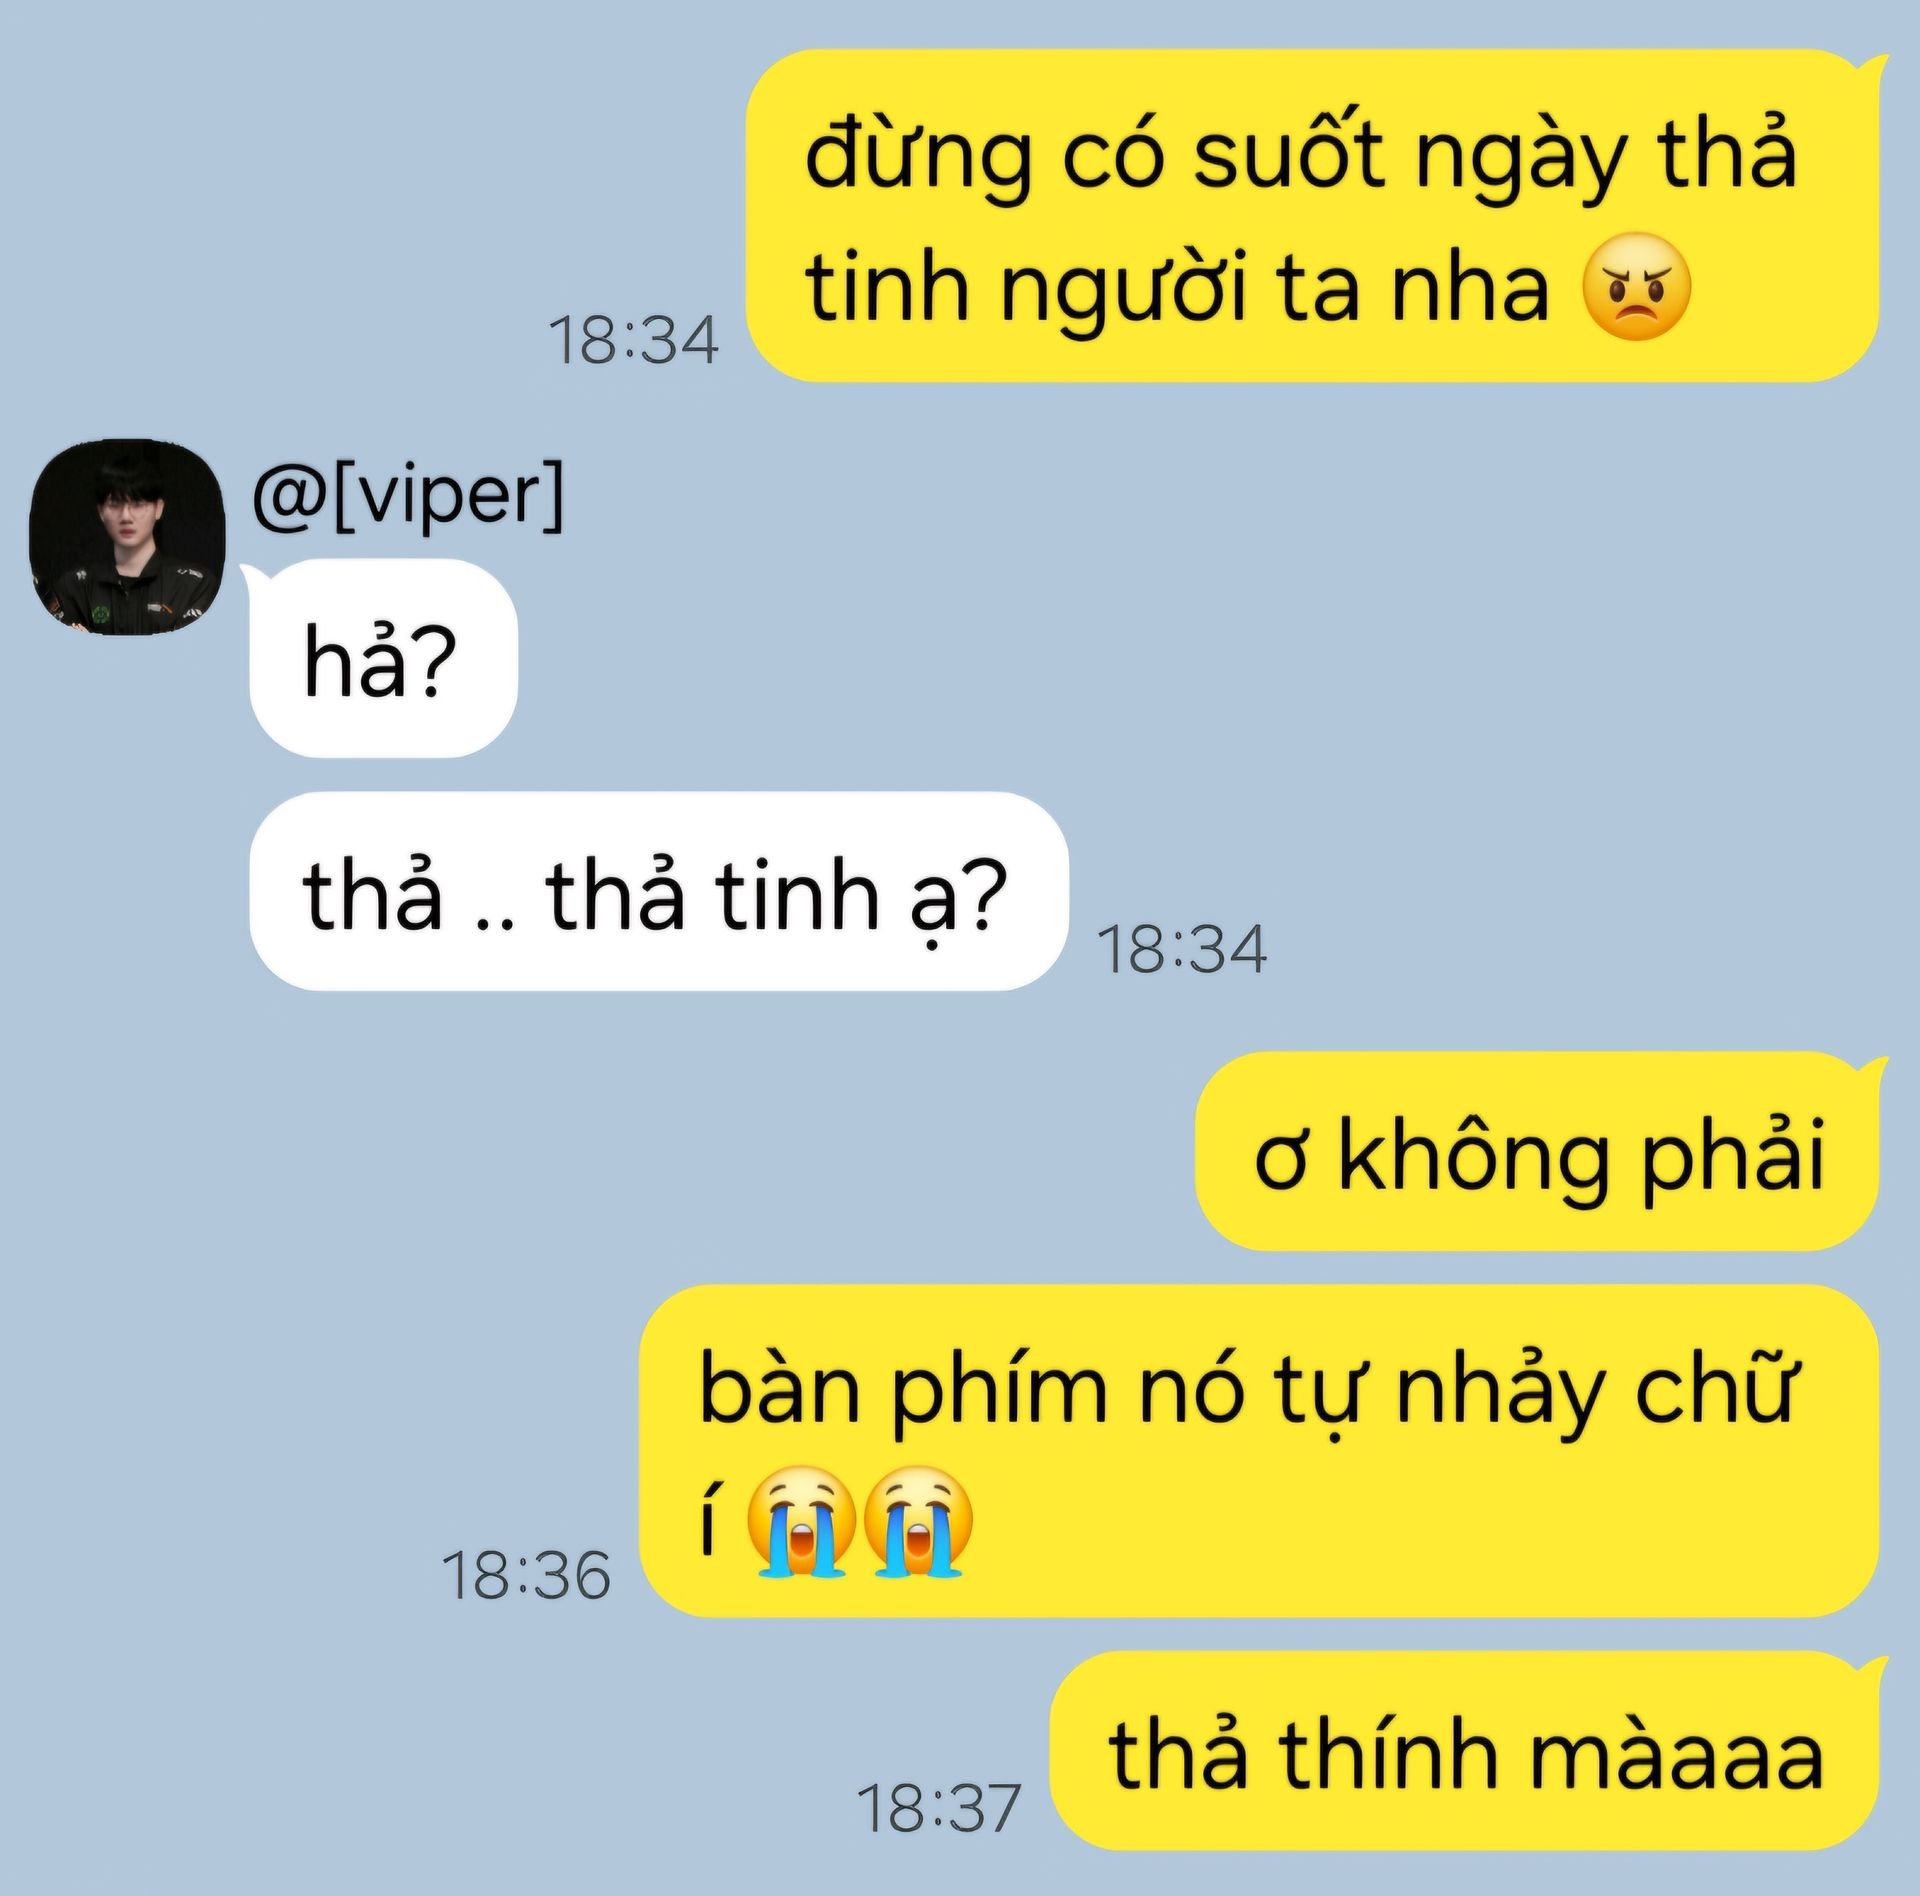Tap the 18:34 timestamp beside the white bubble
The image size is (1920, 1896).
(1183, 949)
